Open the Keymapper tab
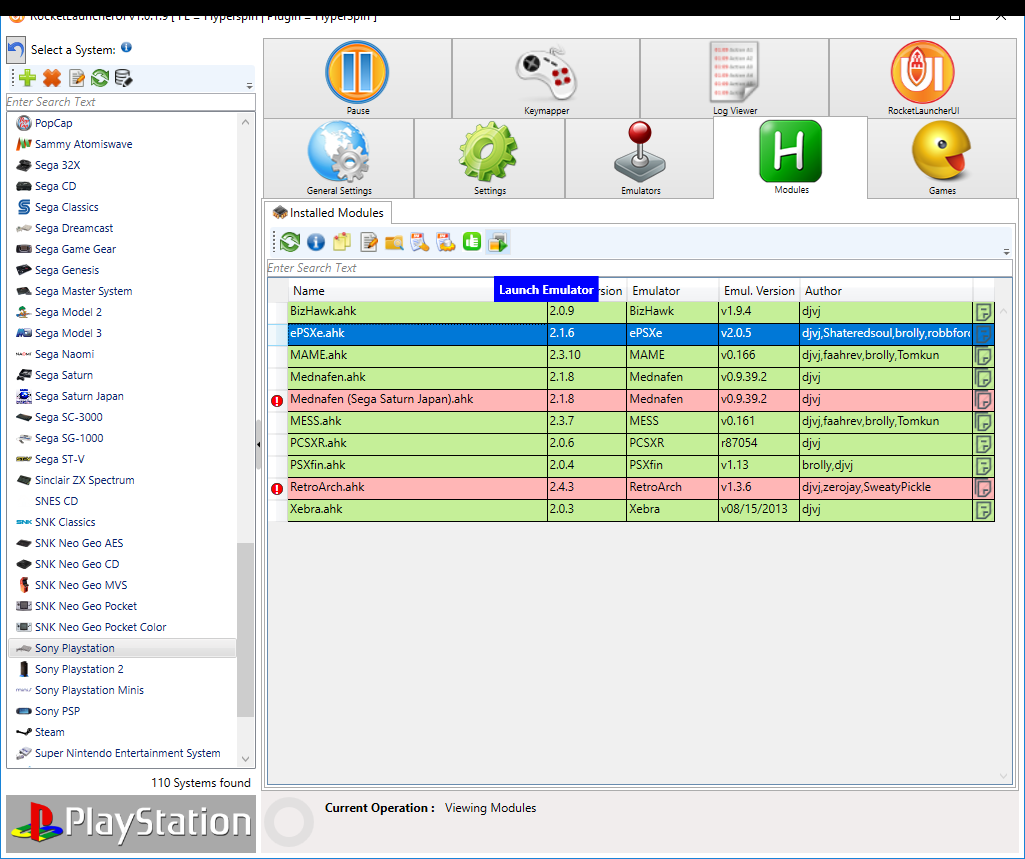Screen dimensions: 1025x859 tap(545, 78)
